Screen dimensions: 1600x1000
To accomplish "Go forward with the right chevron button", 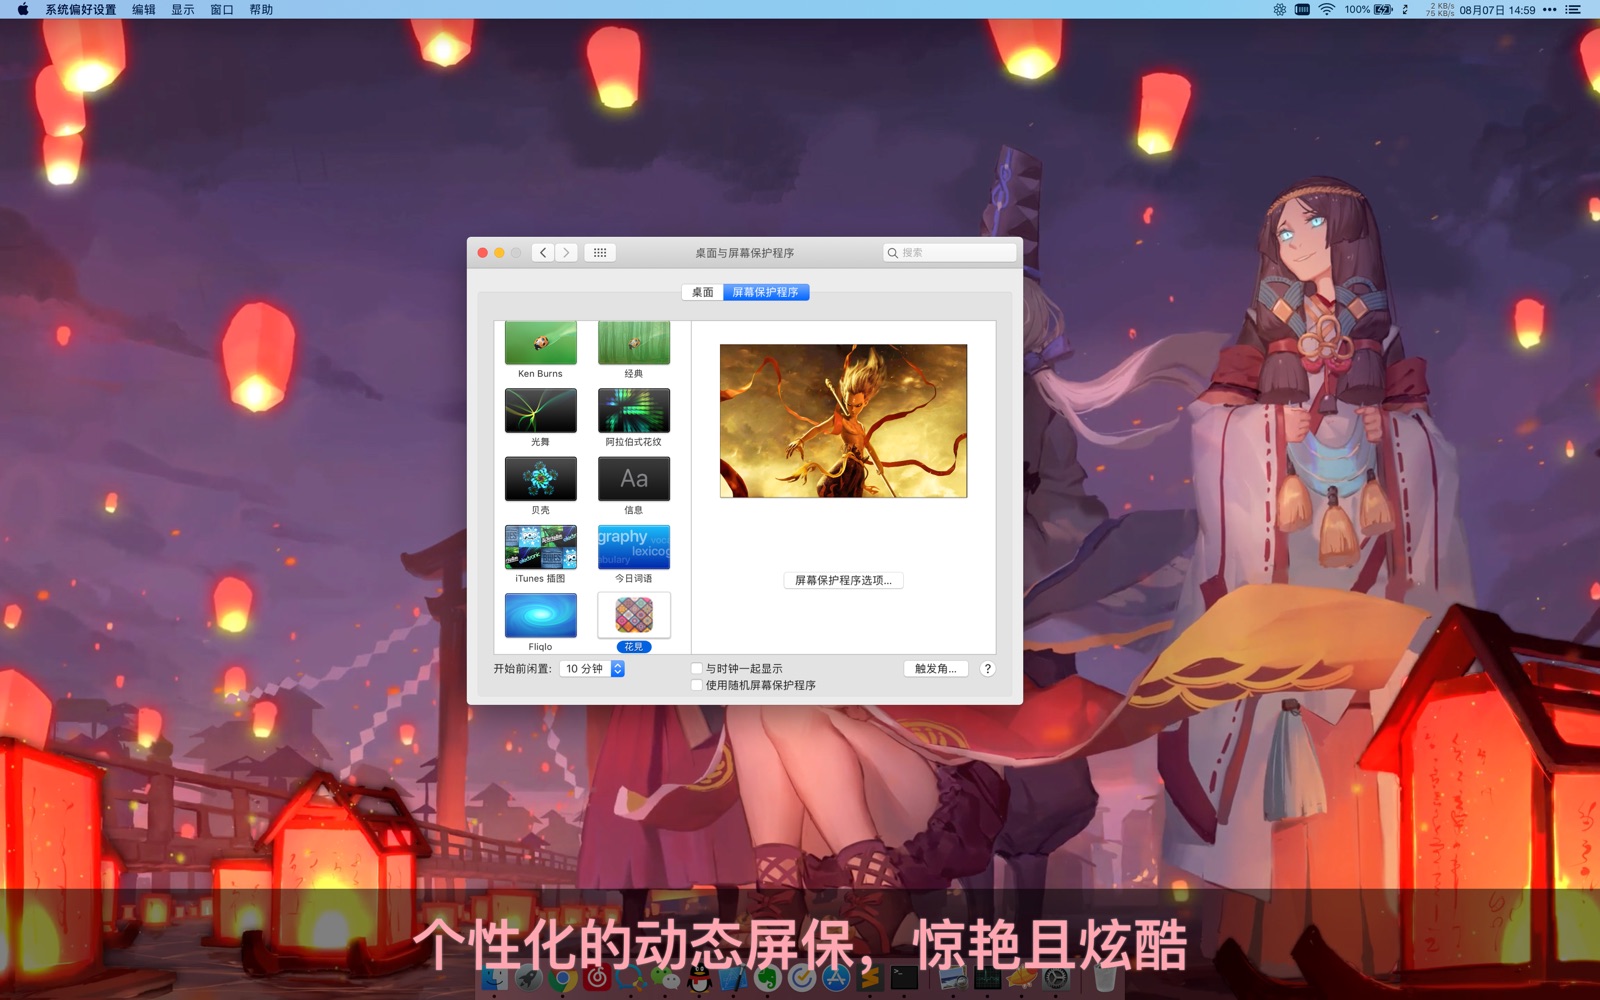I will 566,253.
